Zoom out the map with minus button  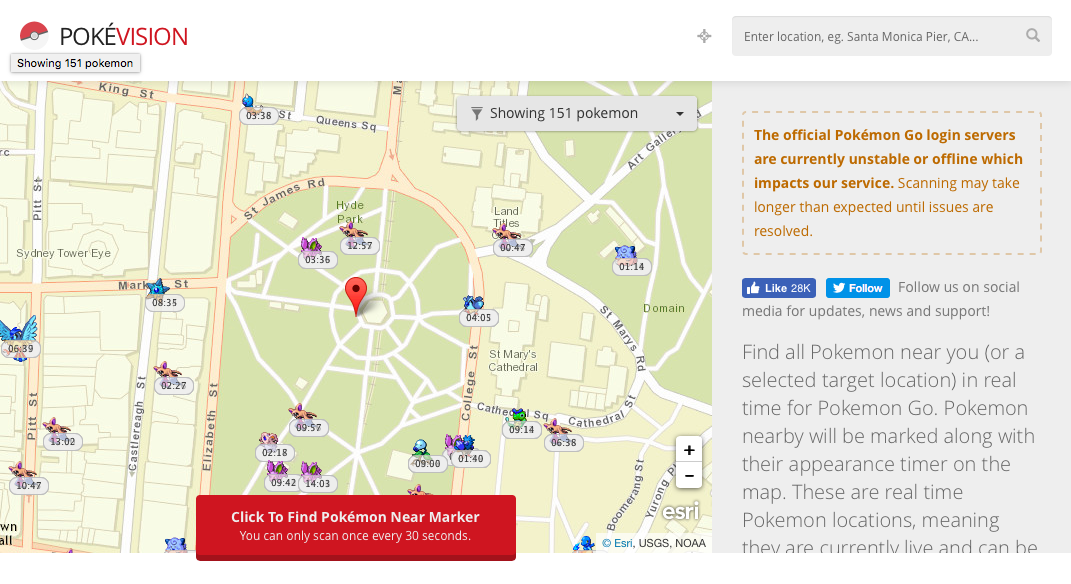688,476
